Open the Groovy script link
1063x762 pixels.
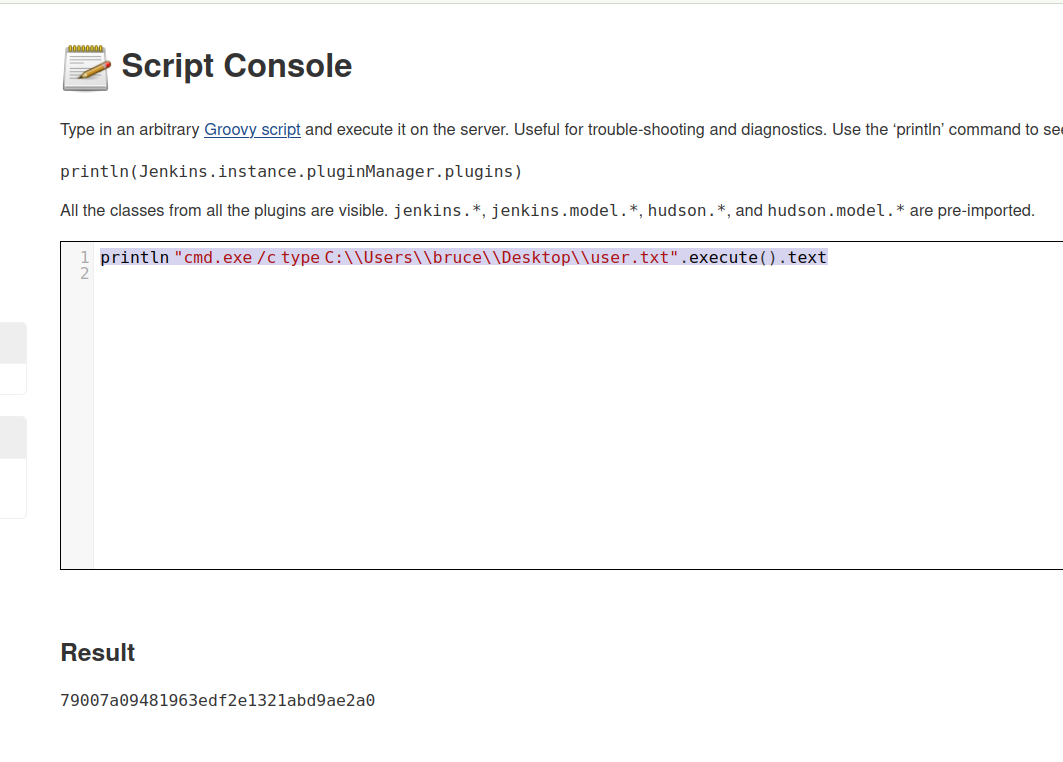coord(252,129)
